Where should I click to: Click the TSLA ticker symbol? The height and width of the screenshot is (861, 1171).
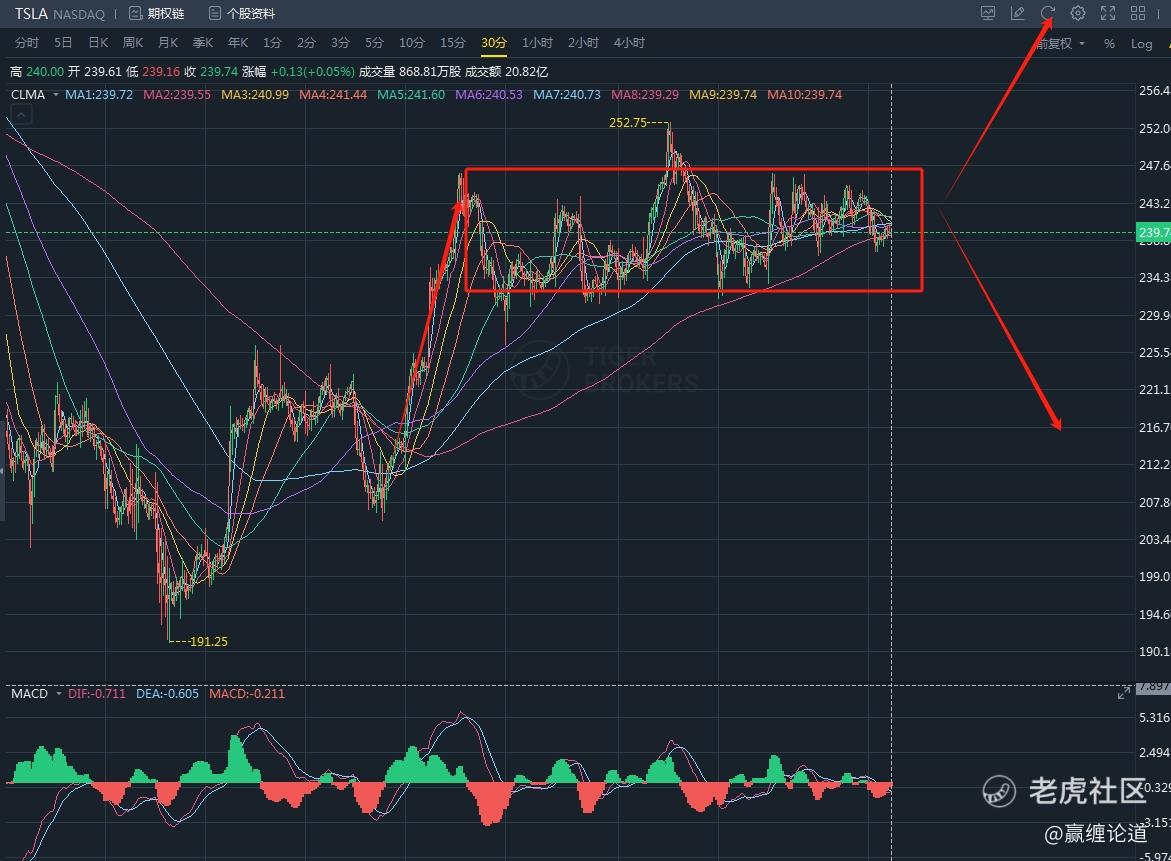31,13
